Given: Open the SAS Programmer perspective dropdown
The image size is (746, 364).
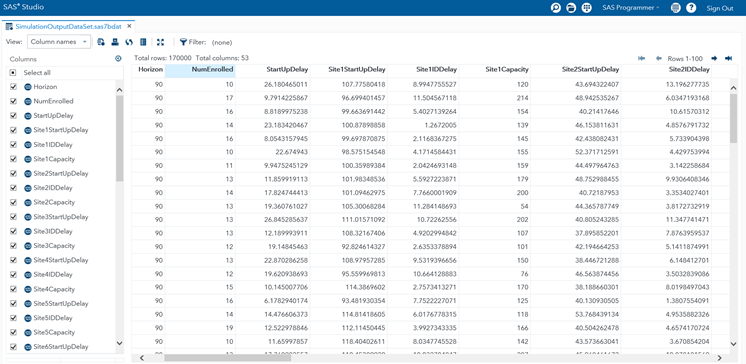Looking at the screenshot, I should coord(630,8).
